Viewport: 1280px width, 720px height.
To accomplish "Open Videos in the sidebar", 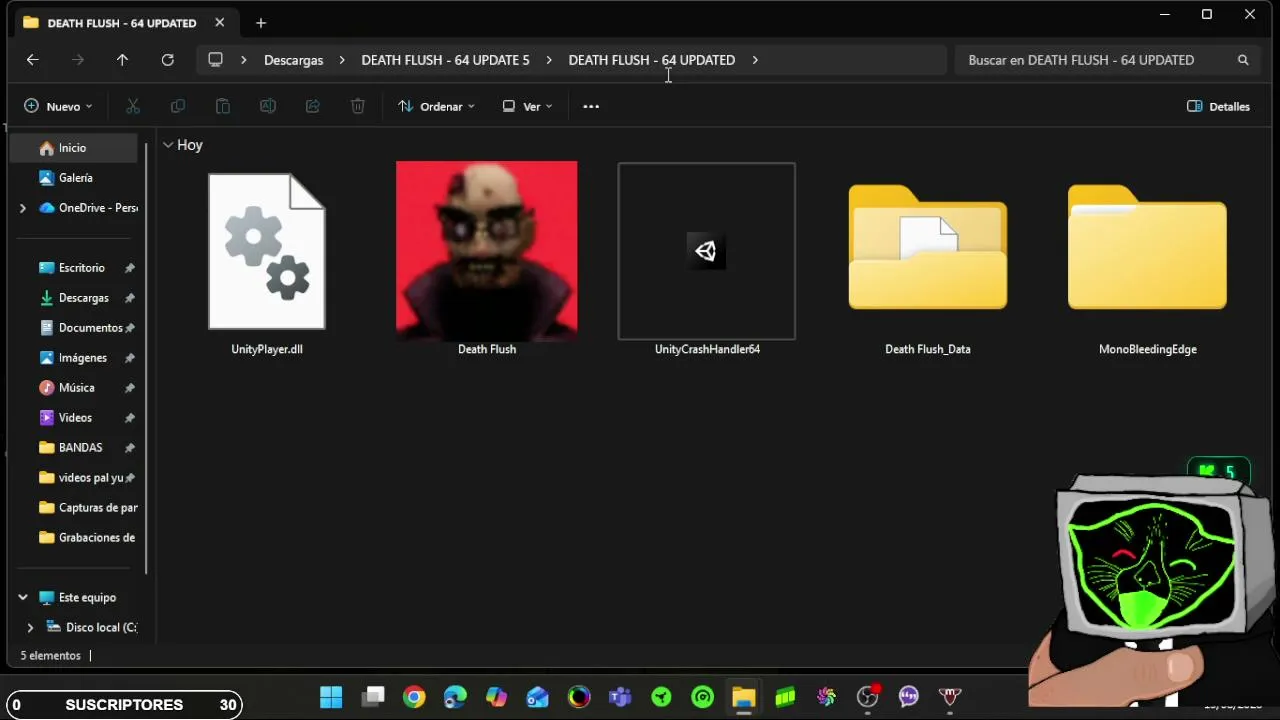I will pos(74,418).
